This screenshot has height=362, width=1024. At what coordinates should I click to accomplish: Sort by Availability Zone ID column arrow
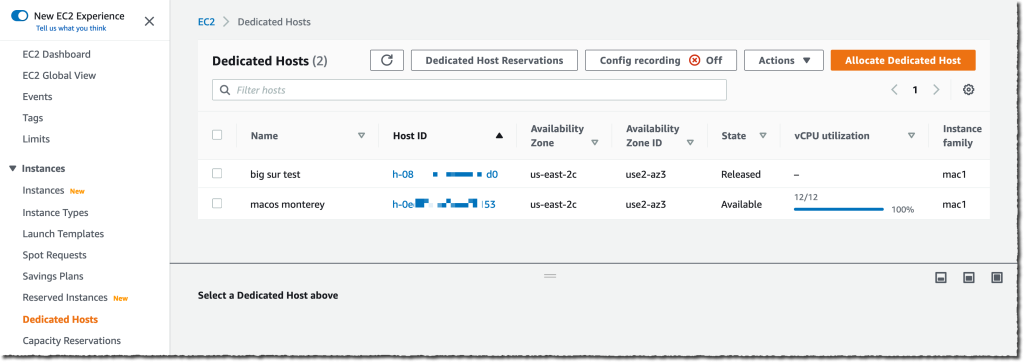pos(690,142)
